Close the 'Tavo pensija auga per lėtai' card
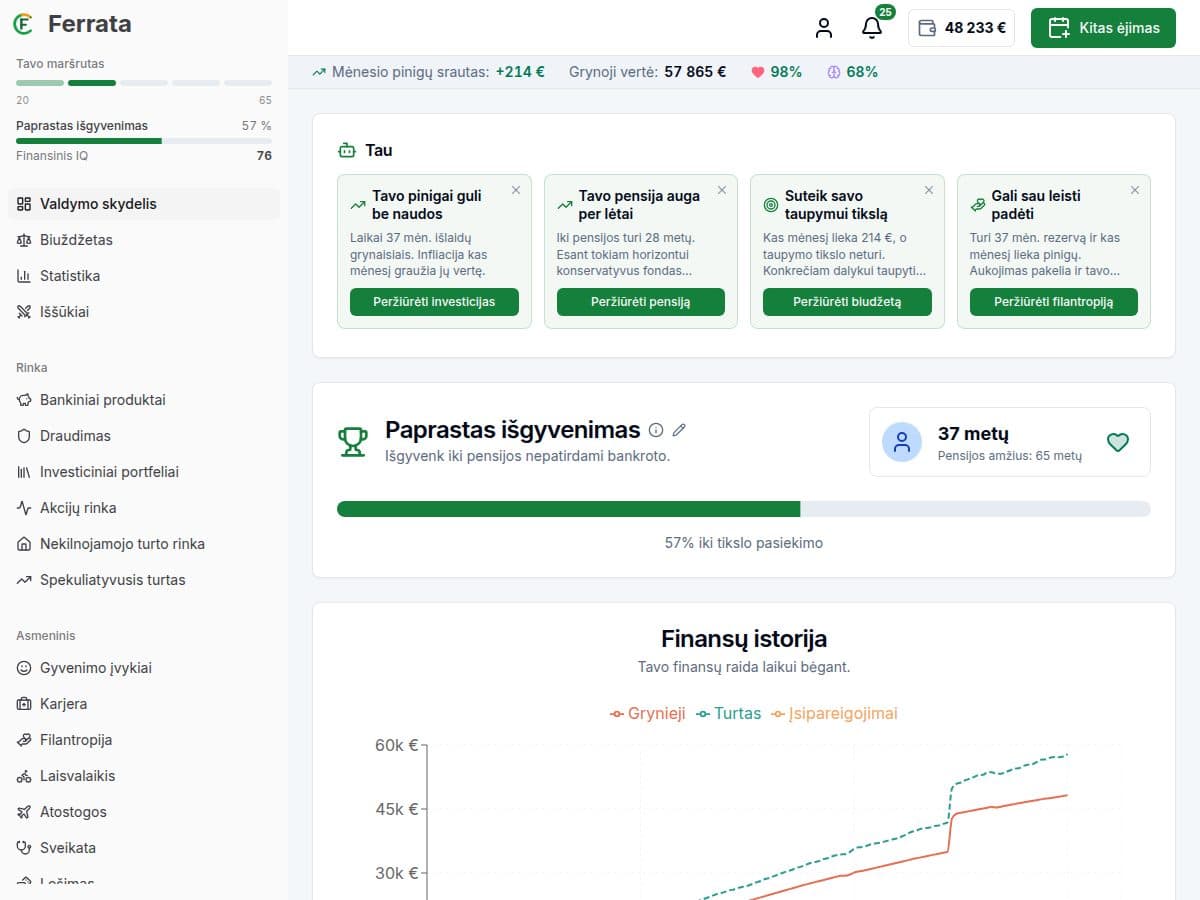Viewport: 1200px width, 900px height. tap(722, 190)
